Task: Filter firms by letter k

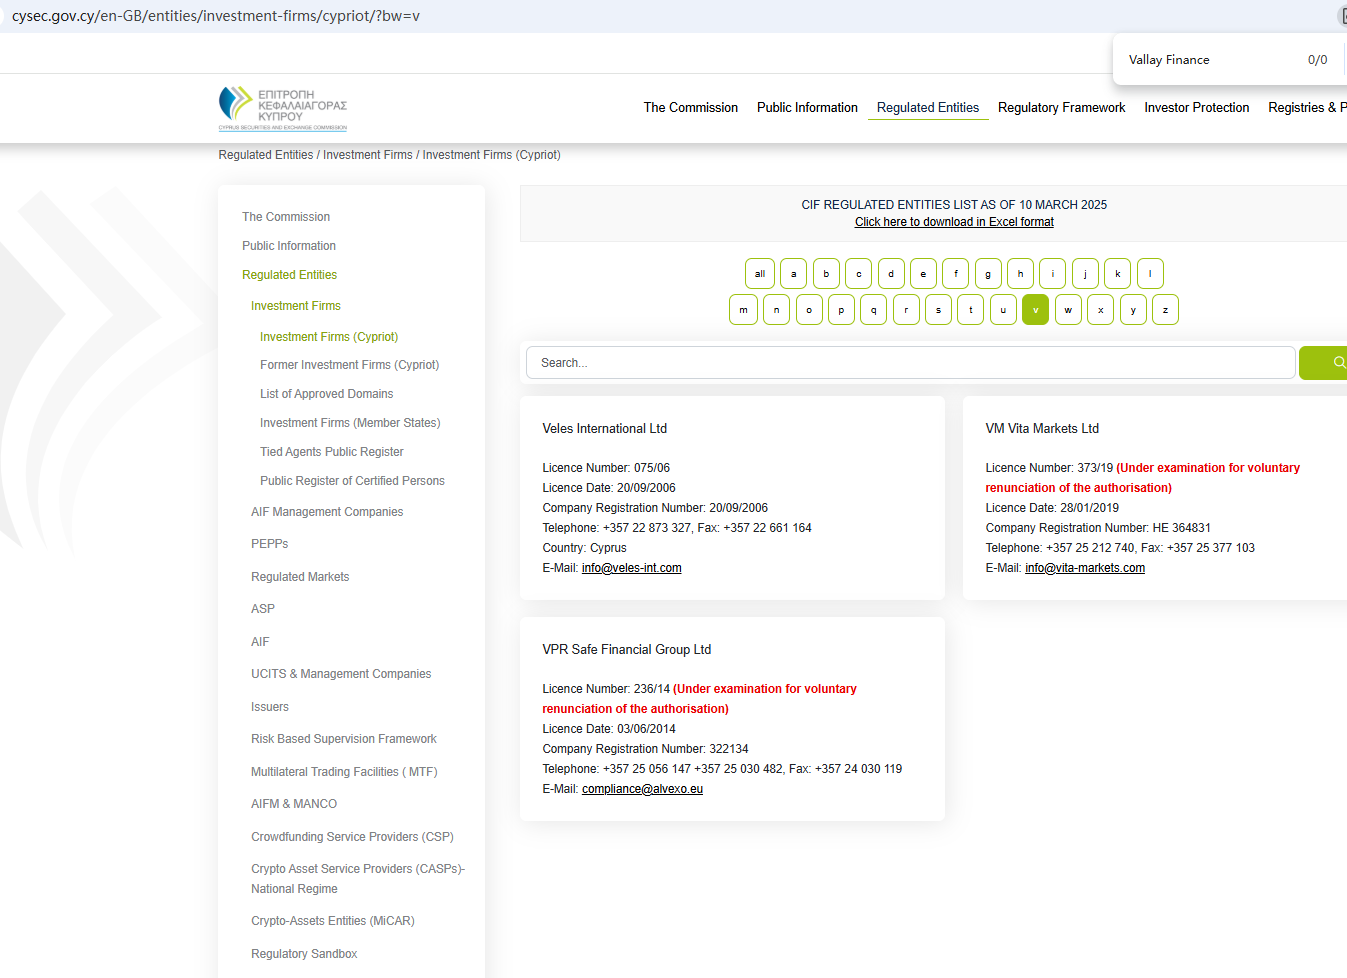Action: (x=1118, y=274)
